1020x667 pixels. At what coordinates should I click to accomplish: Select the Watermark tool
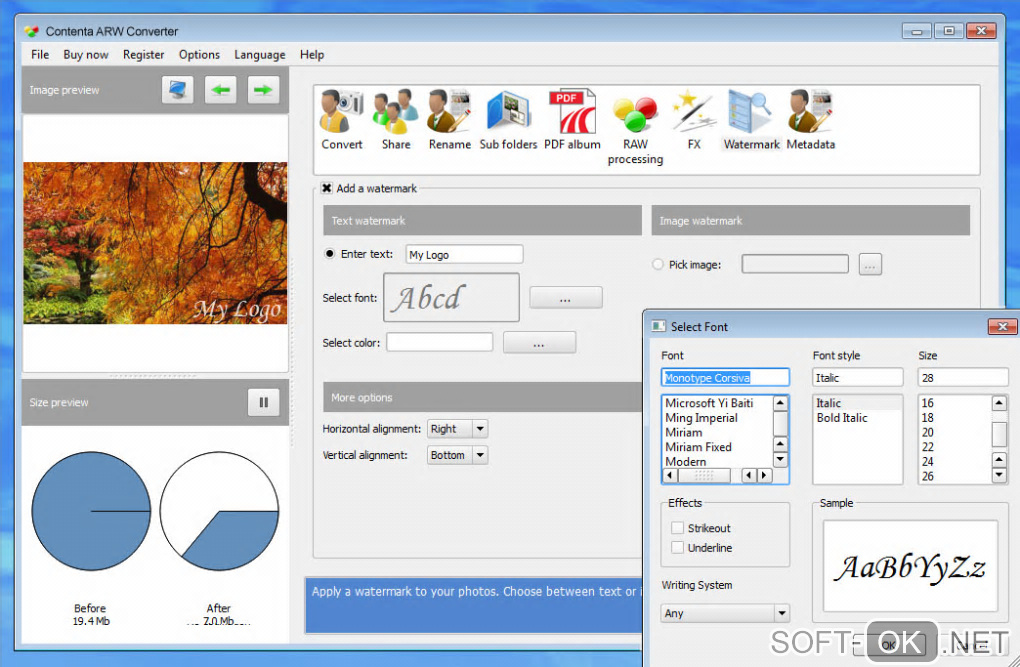(751, 120)
